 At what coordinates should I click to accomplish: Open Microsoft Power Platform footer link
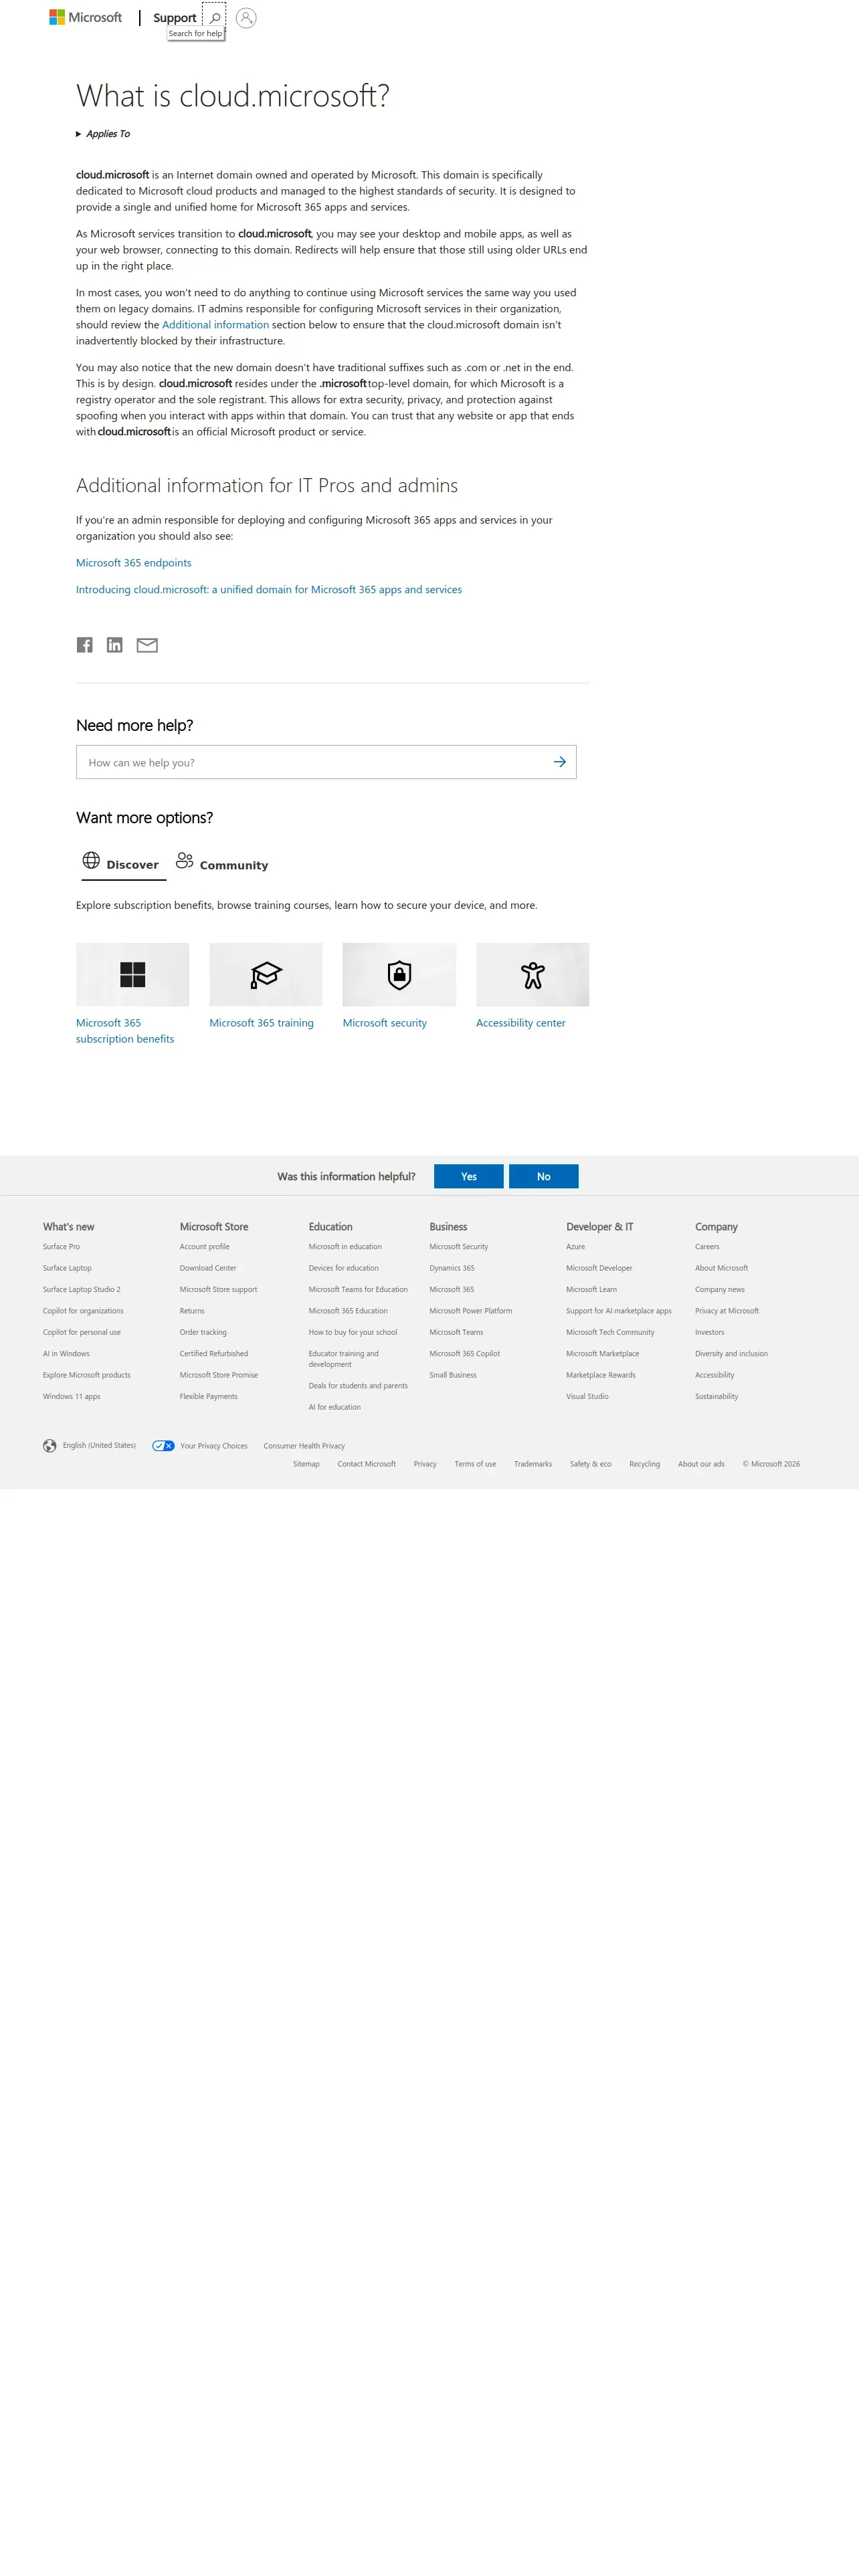(471, 1311)
